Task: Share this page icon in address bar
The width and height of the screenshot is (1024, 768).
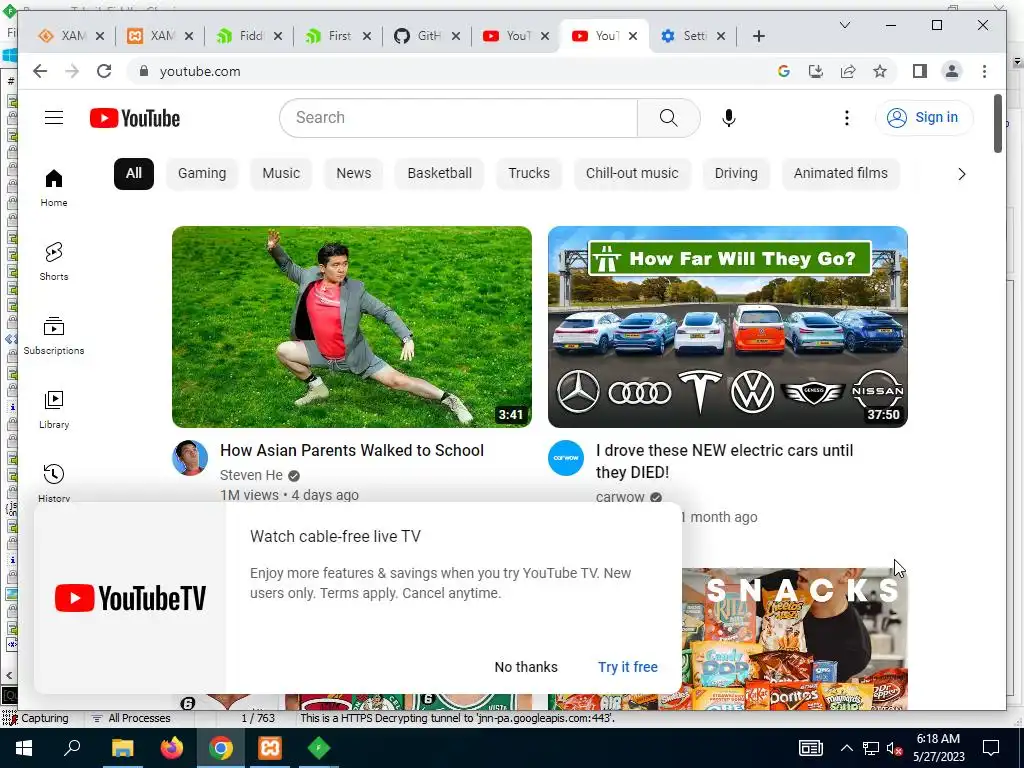Action: (848, 71)
